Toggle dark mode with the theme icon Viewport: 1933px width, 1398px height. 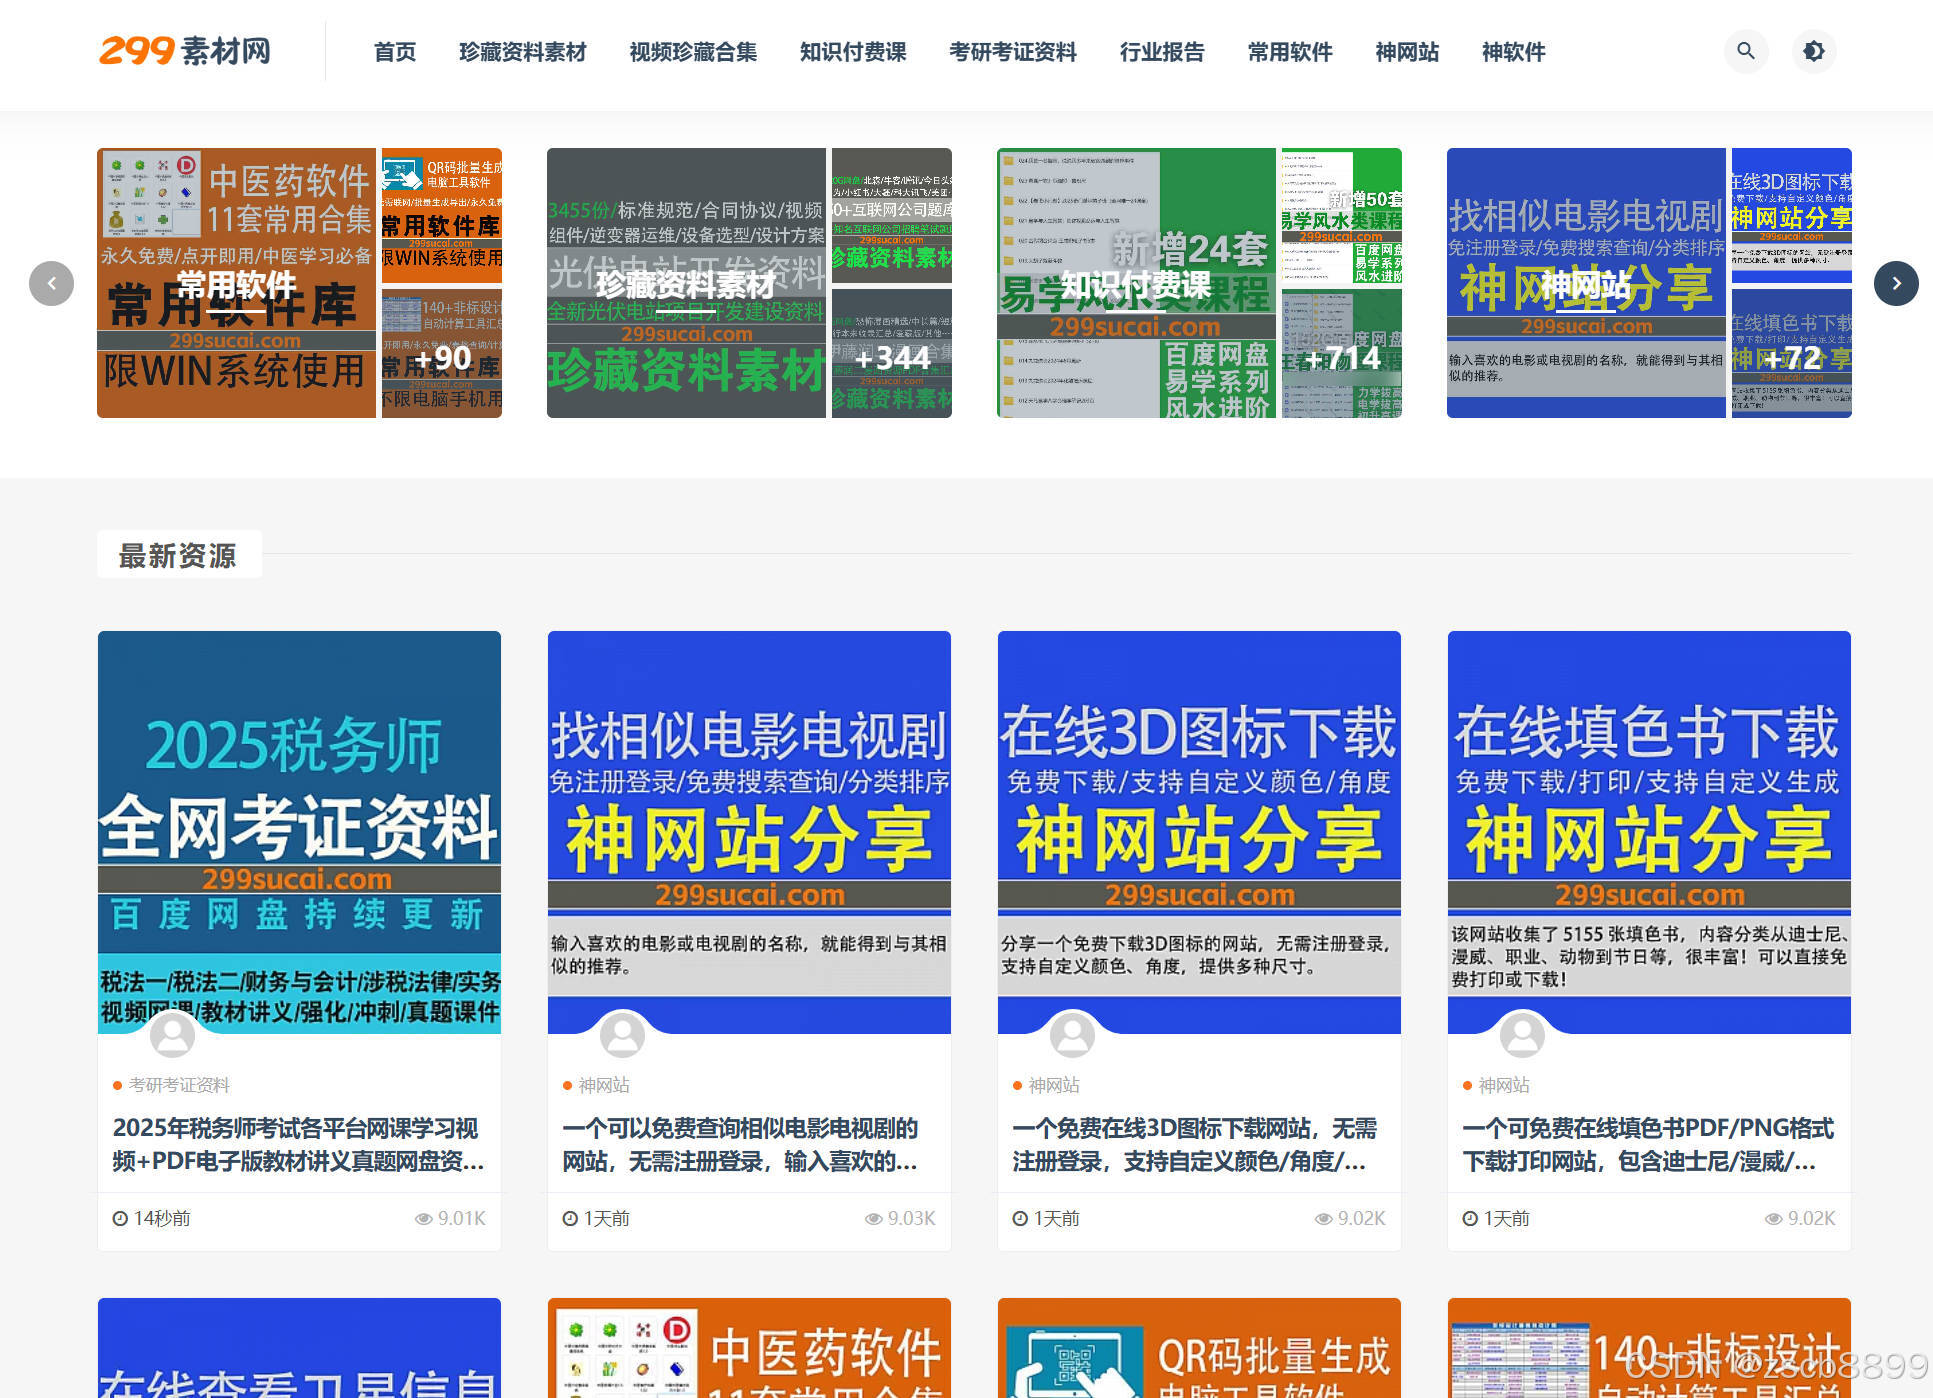(1813, 51)
